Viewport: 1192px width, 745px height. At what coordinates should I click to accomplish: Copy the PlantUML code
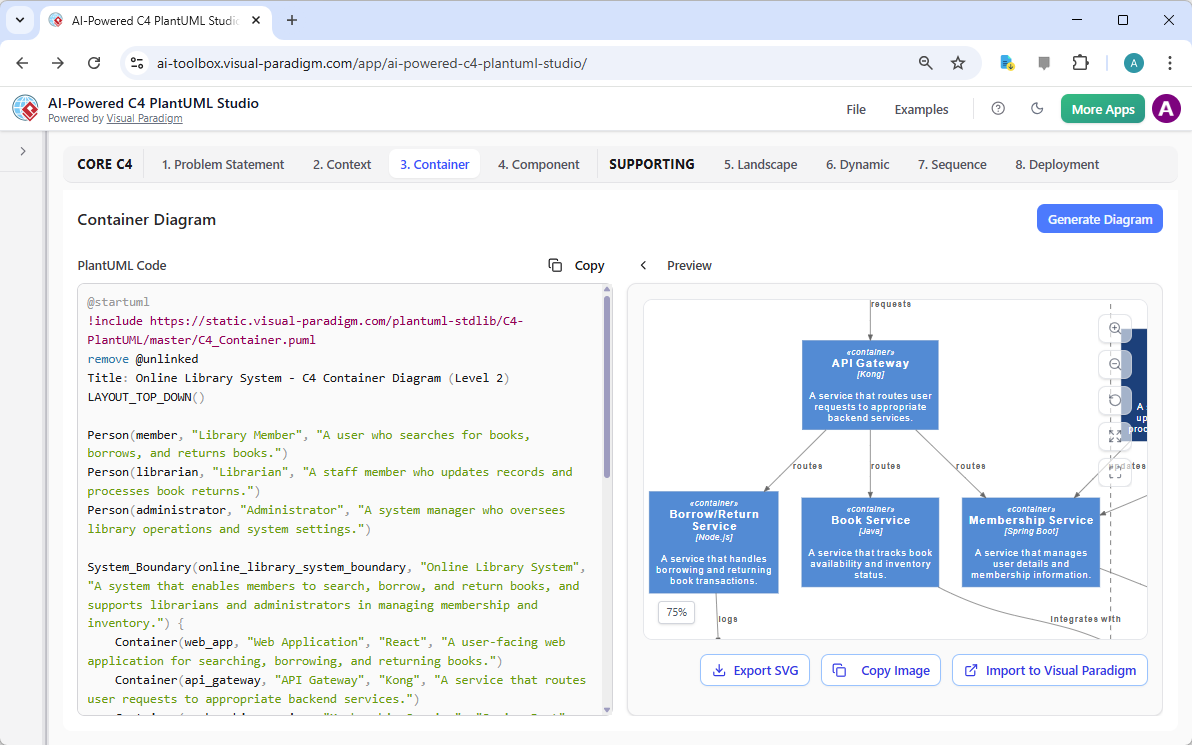click(x=575, y=265)
